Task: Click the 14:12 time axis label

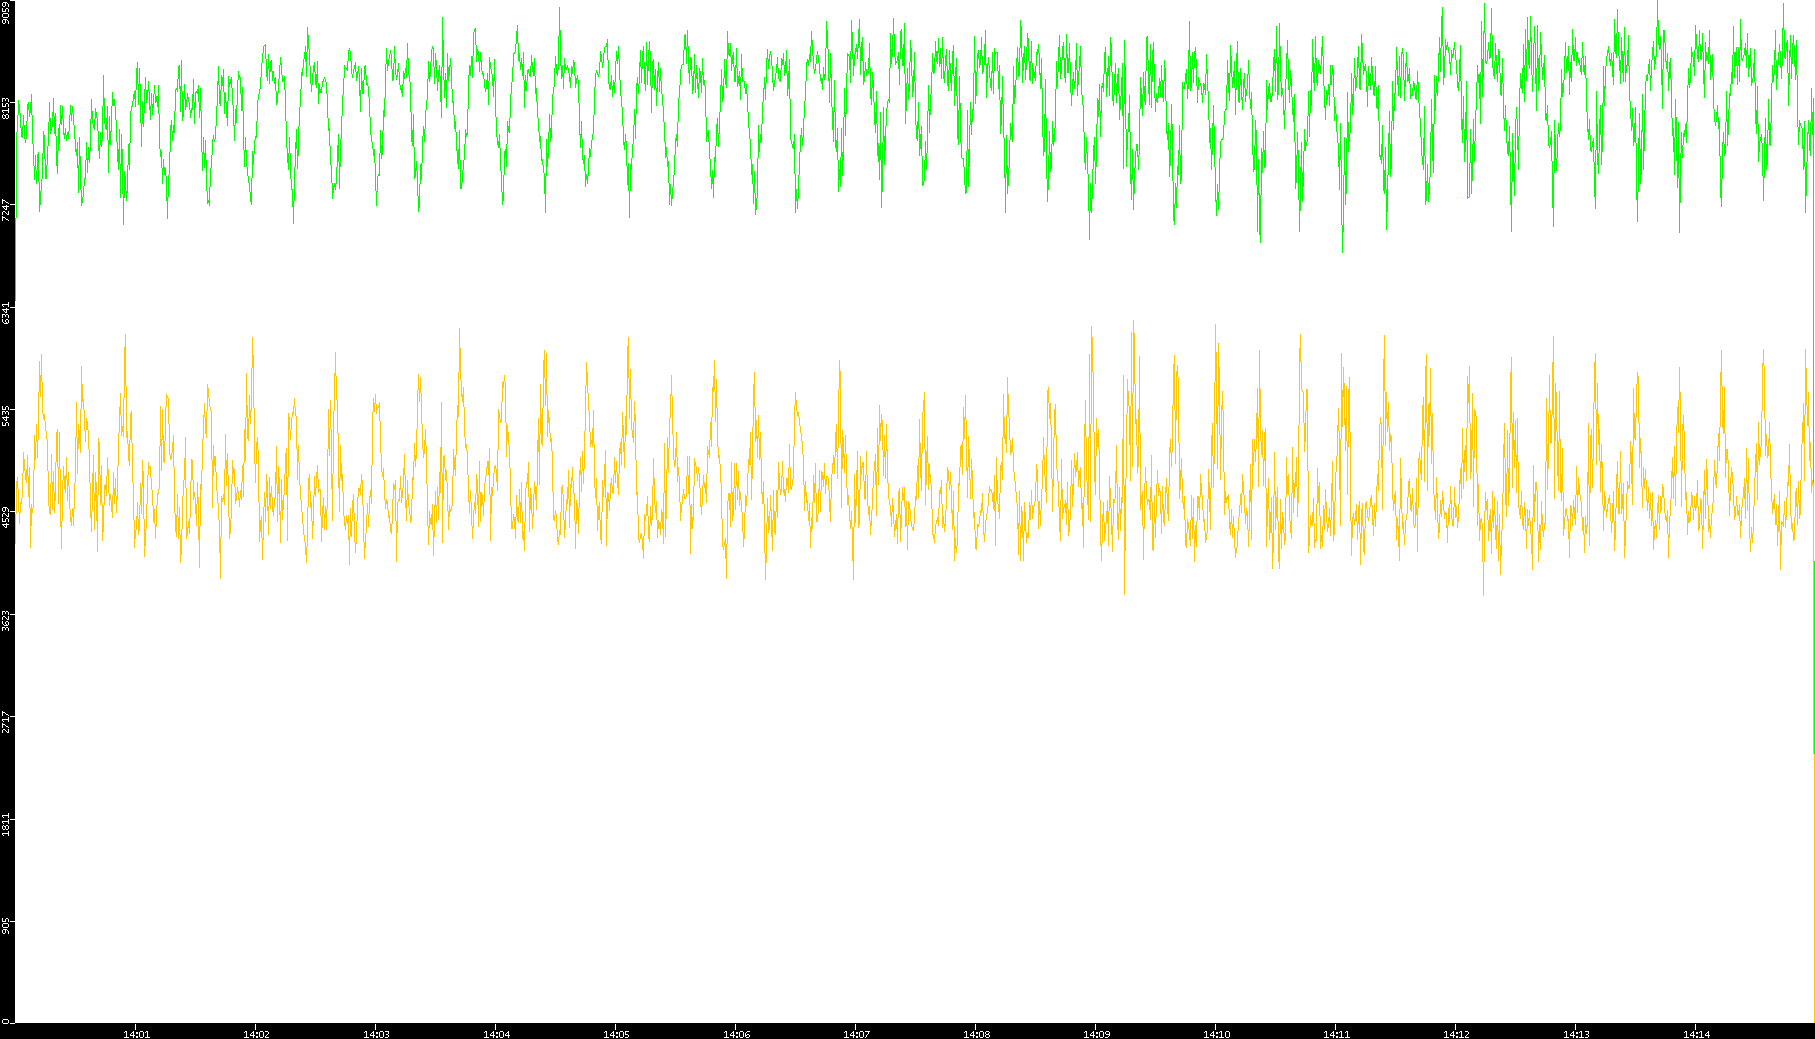Action: [1456, 1033]
